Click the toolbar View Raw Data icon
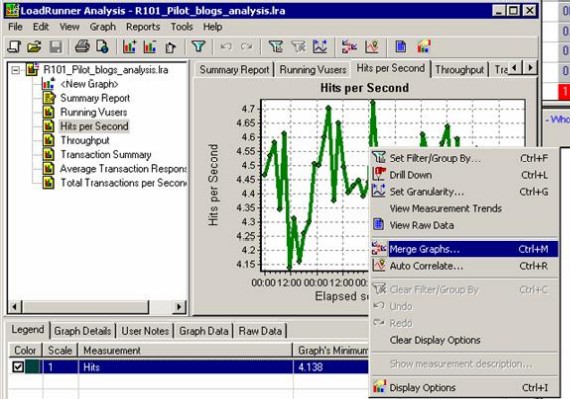Viewport: 570px width, 399px height. (x=401, y=47)
